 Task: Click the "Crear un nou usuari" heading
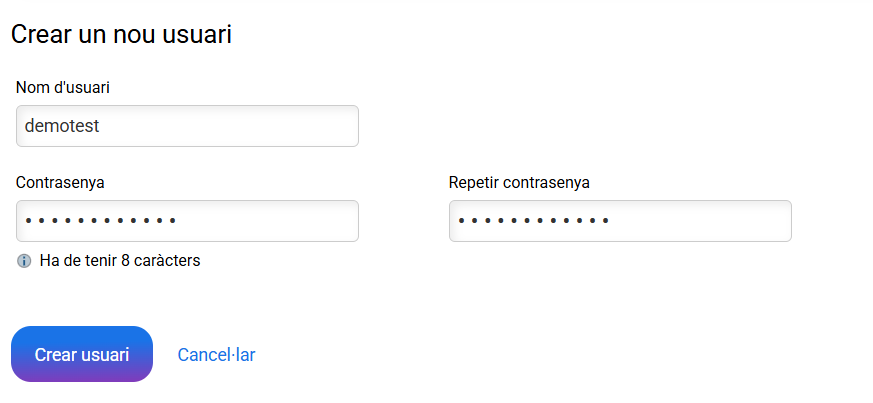click(x=121, y=35)
